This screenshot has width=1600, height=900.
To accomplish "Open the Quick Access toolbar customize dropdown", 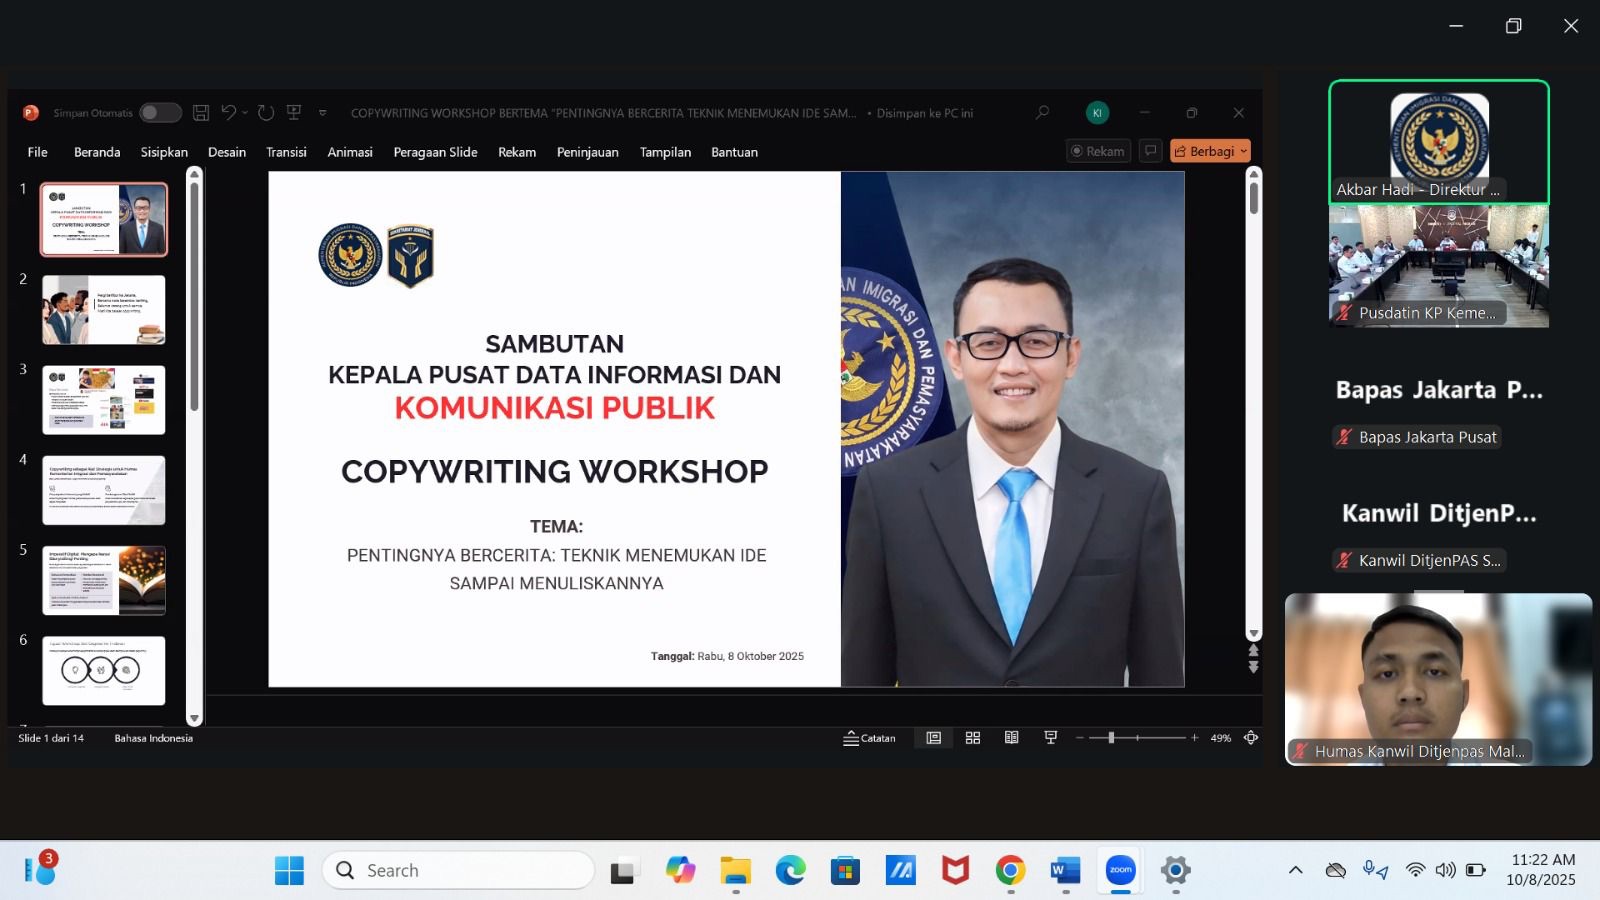I will pyautogui.click(x=322, y=113).
